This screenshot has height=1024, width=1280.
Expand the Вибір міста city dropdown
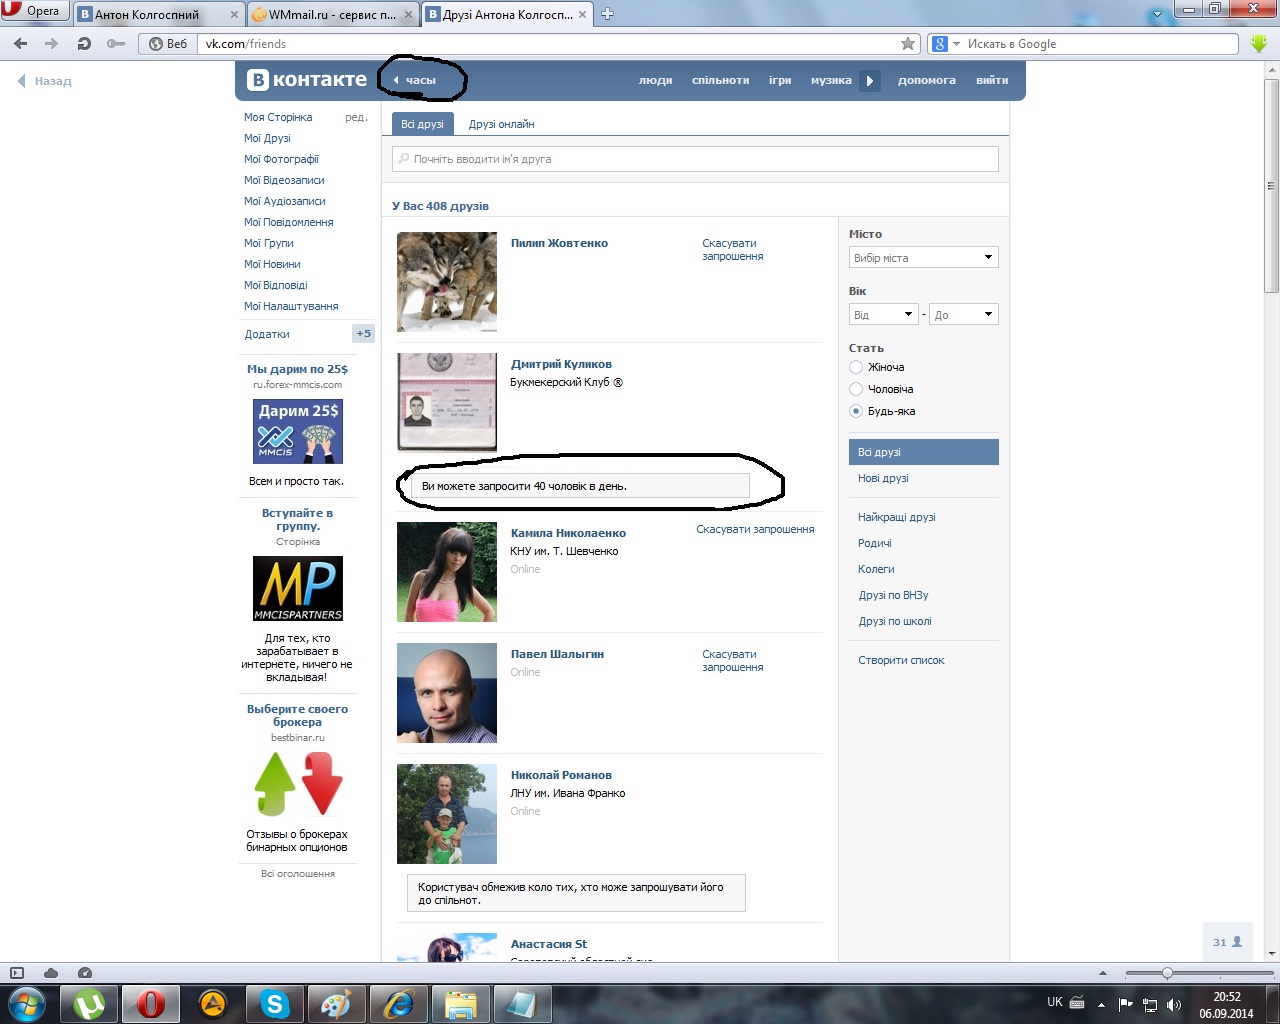(x=924, y=258)
